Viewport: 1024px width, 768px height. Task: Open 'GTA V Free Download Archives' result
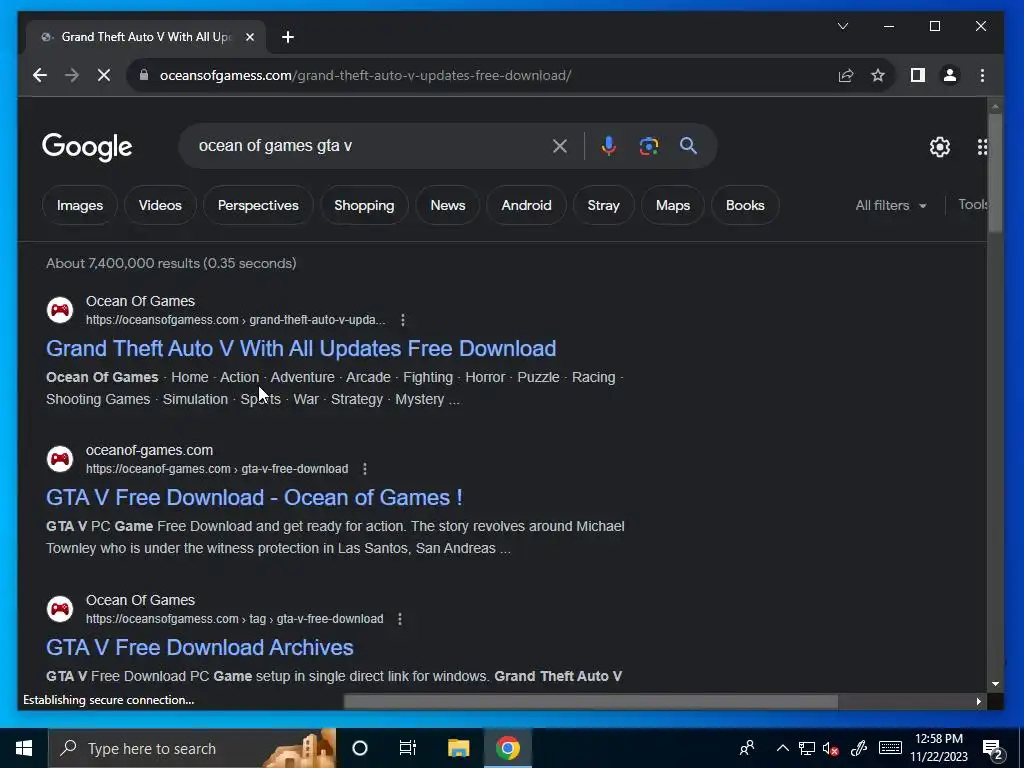point(200,647)
